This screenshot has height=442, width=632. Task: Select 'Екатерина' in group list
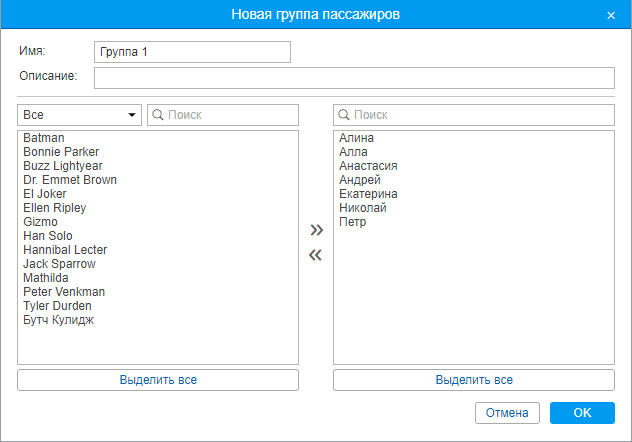[369, 194]
